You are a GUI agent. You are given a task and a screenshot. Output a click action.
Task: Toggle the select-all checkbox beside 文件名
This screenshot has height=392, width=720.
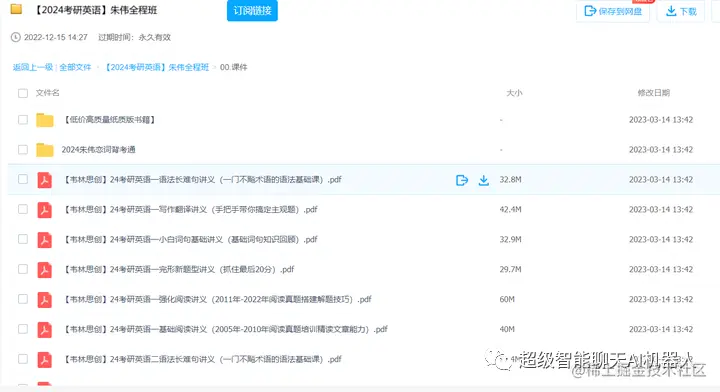tap(23, 93)
